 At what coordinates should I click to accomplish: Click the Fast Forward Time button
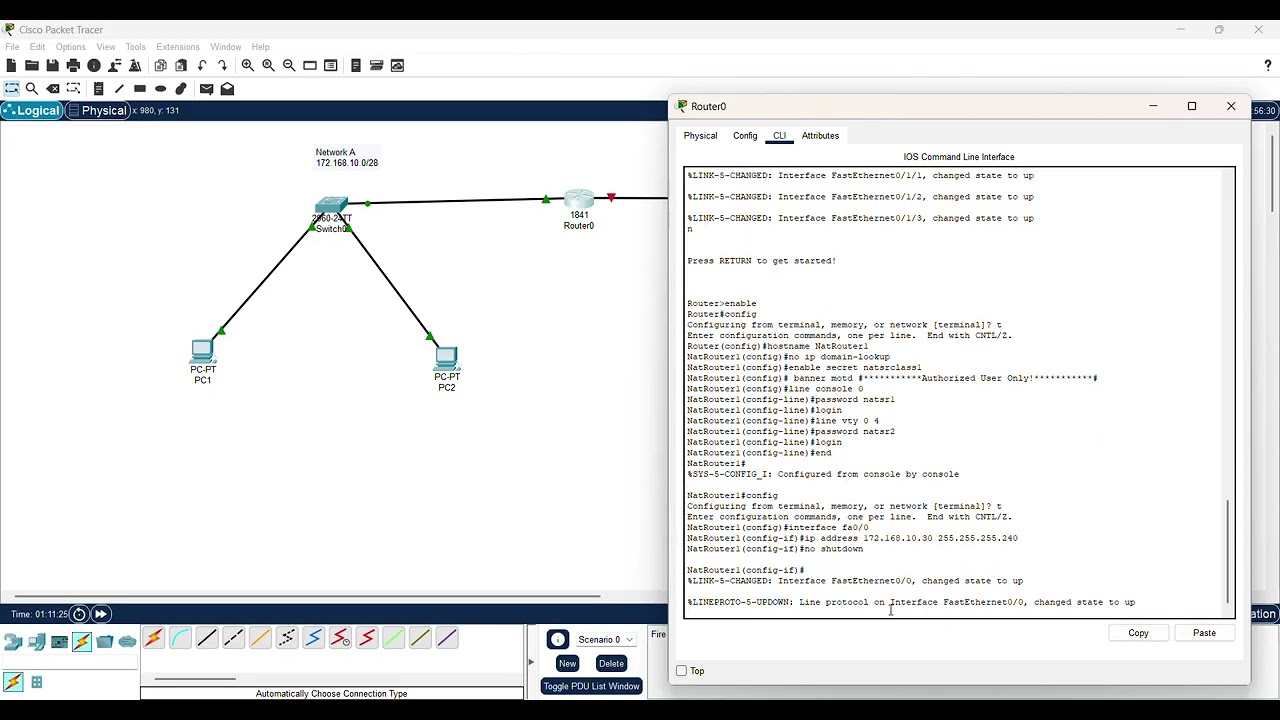(x=101, y=614)
